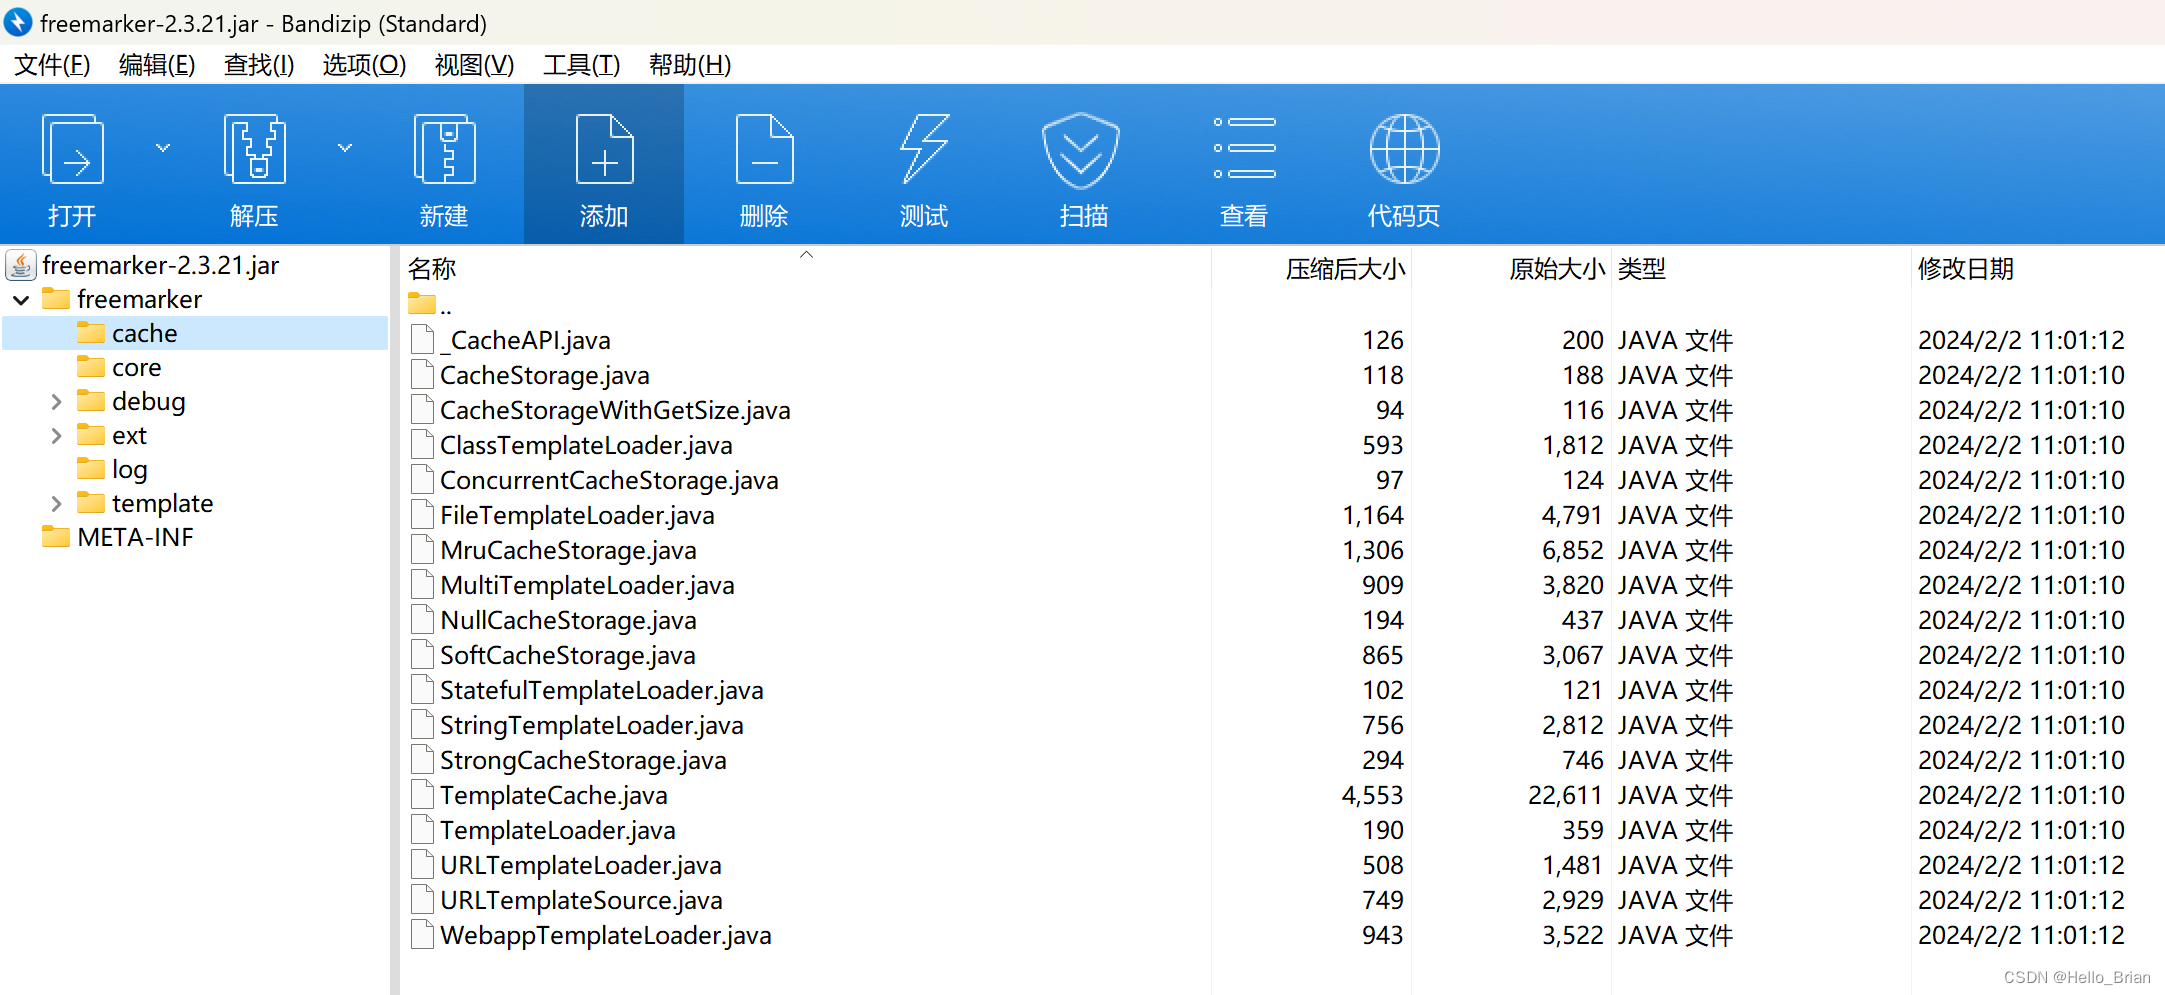
Task: Select file StrongCacheStorage.java
Action: (x=583, y=760)
